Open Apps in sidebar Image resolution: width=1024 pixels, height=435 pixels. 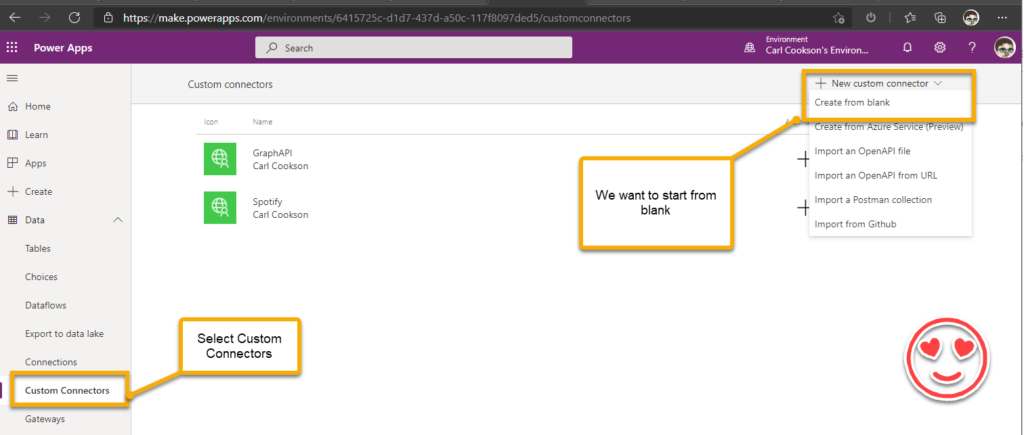35,163
